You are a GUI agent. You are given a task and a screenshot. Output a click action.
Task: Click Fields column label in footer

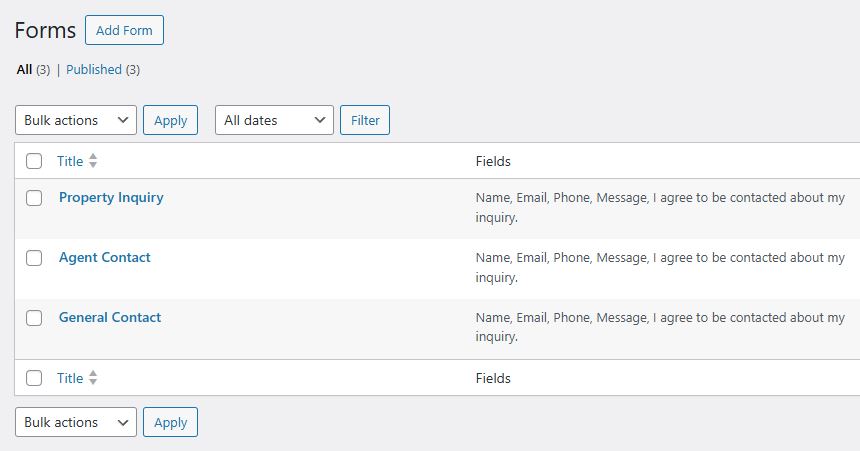(493, 378)
